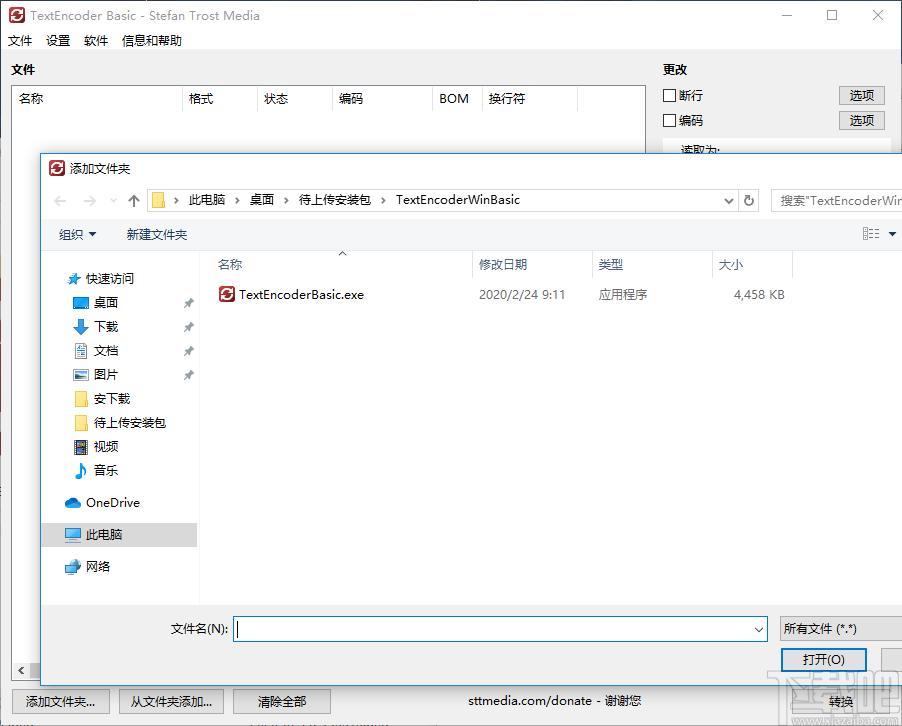Click the Documents icon in sidebar

[81, 351]
